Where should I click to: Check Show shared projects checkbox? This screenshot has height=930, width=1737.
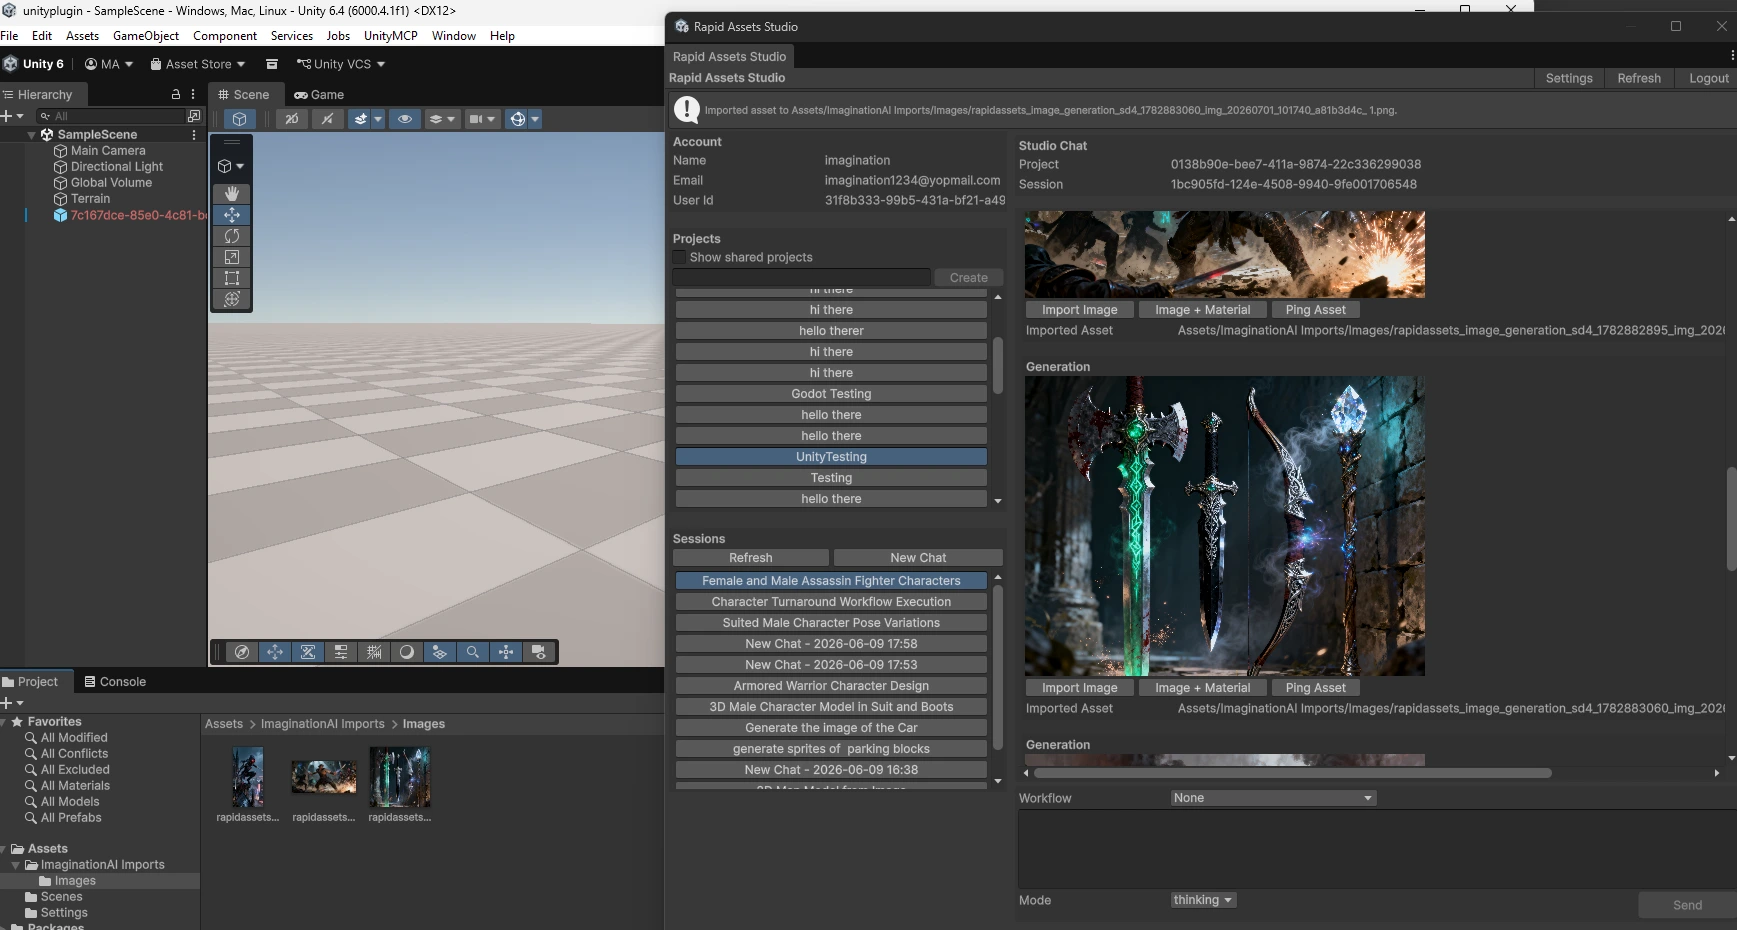pyautogui.click(x=680, y=257)
